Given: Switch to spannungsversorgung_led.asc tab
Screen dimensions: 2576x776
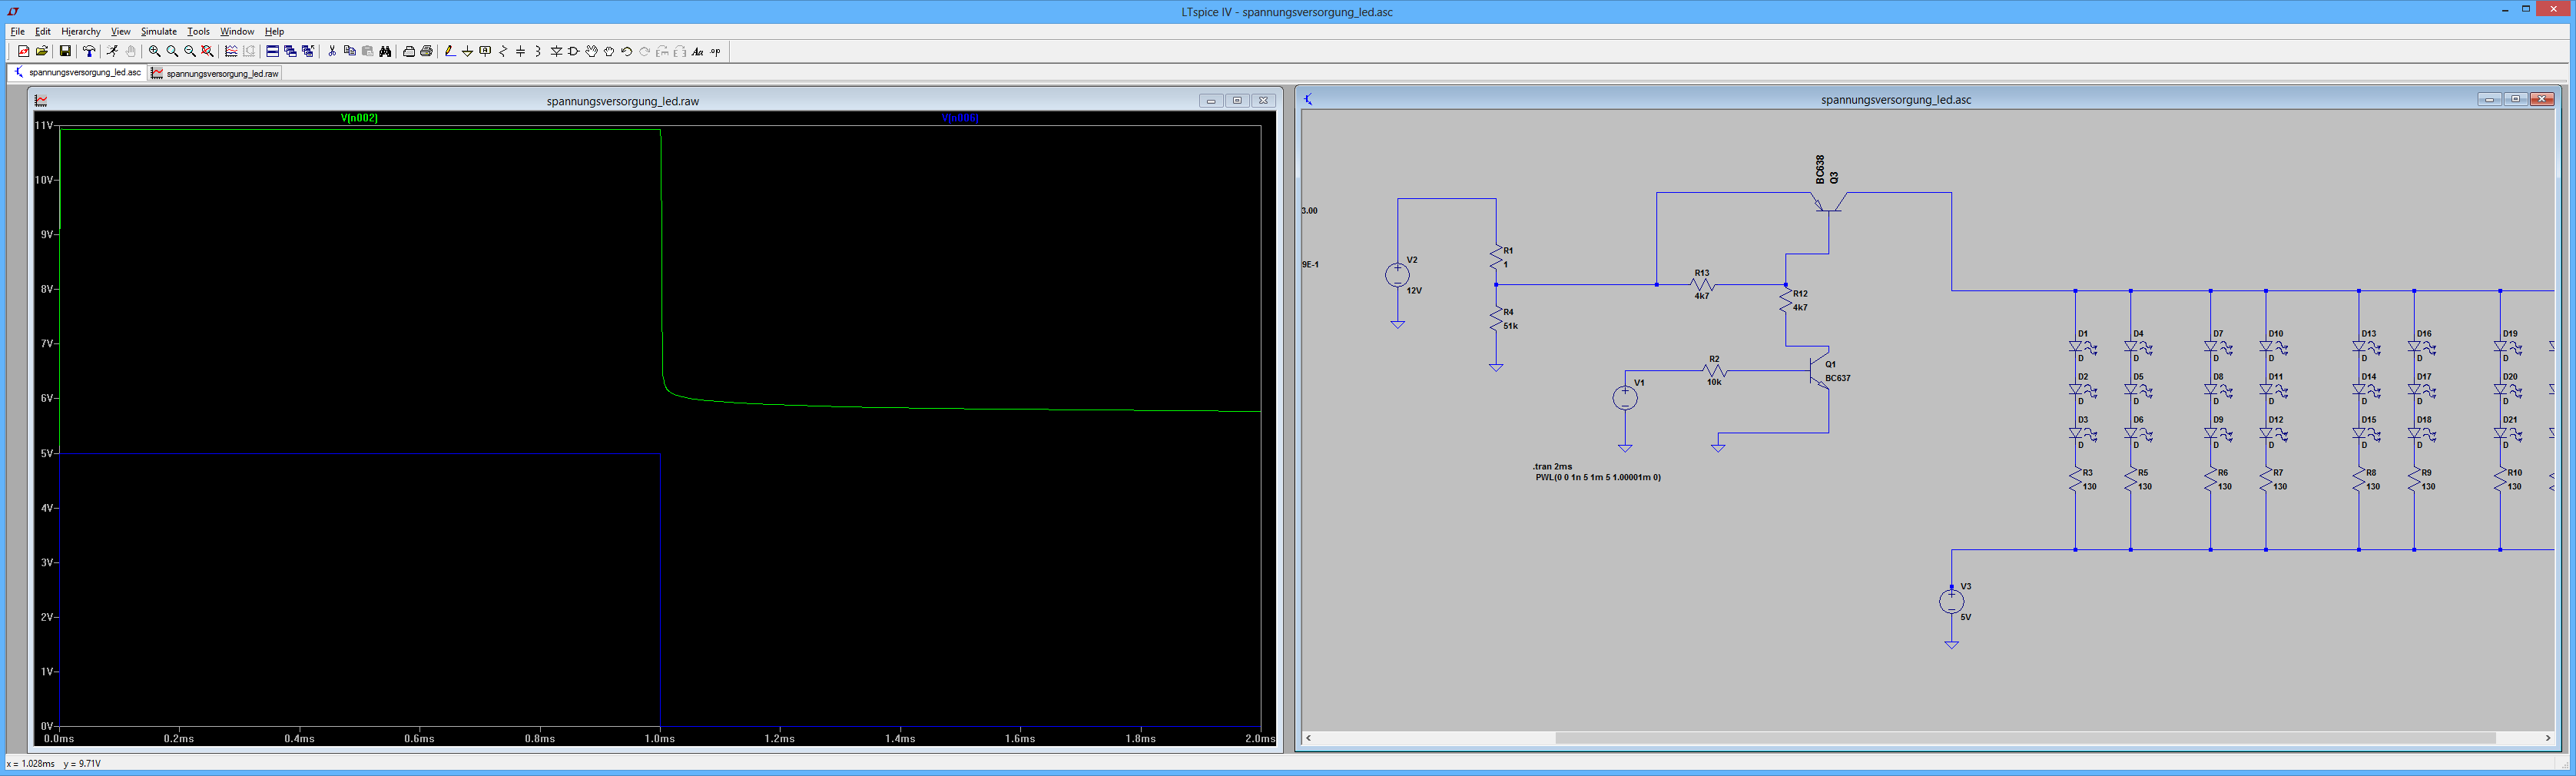Looking at the screenshot, I should tap(78, 72).
